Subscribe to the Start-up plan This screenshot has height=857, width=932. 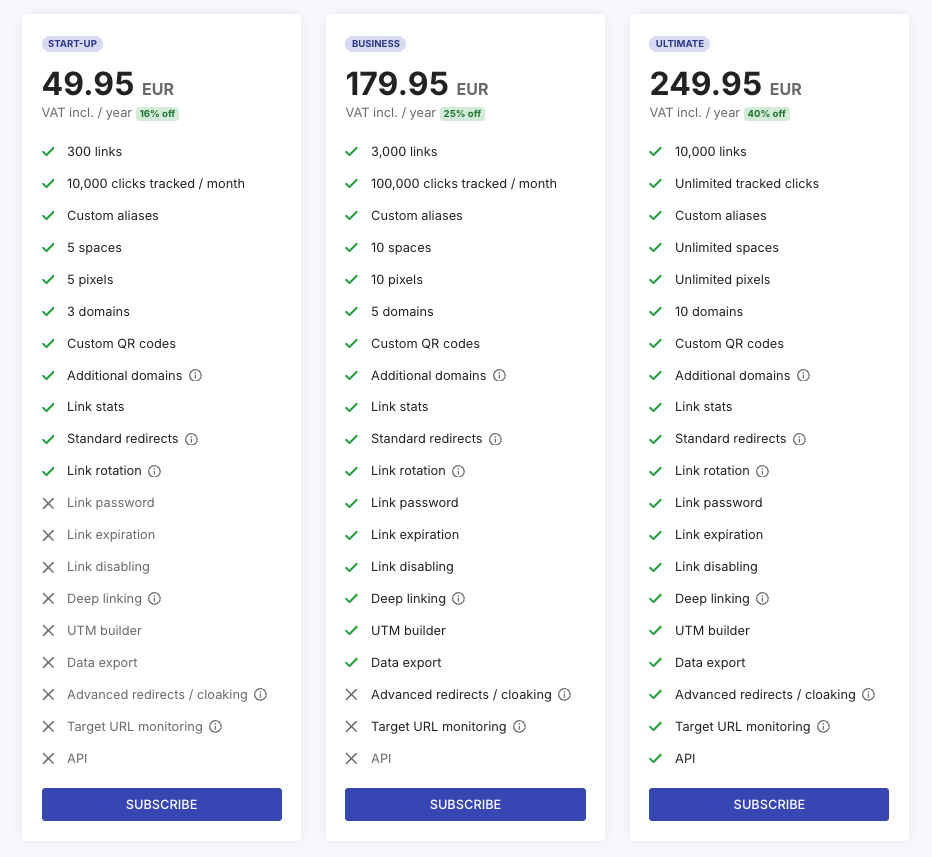click(162, 804)
